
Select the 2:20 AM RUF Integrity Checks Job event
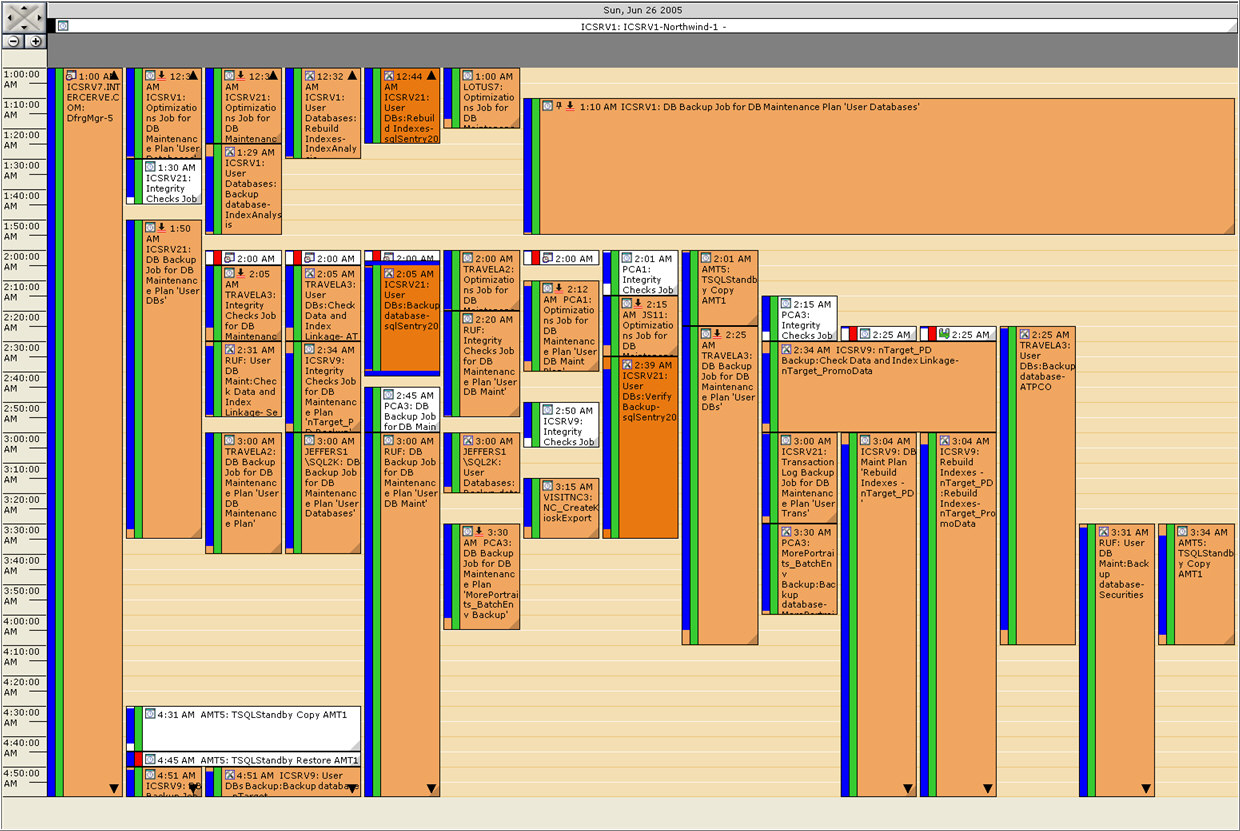point(481,364)
